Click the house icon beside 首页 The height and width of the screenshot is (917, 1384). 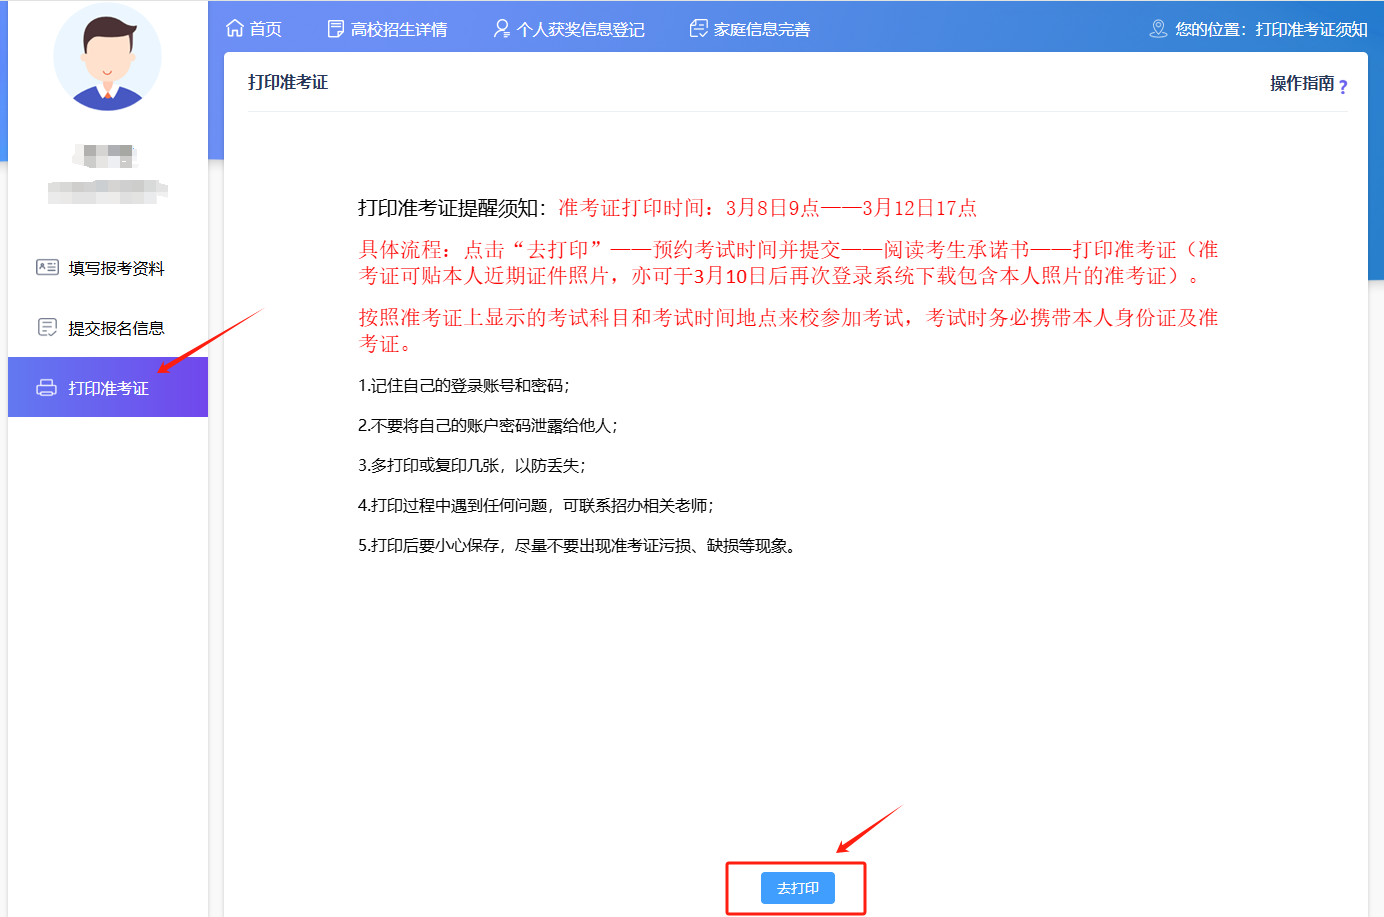pyautogui.click(x=235, y=28)
